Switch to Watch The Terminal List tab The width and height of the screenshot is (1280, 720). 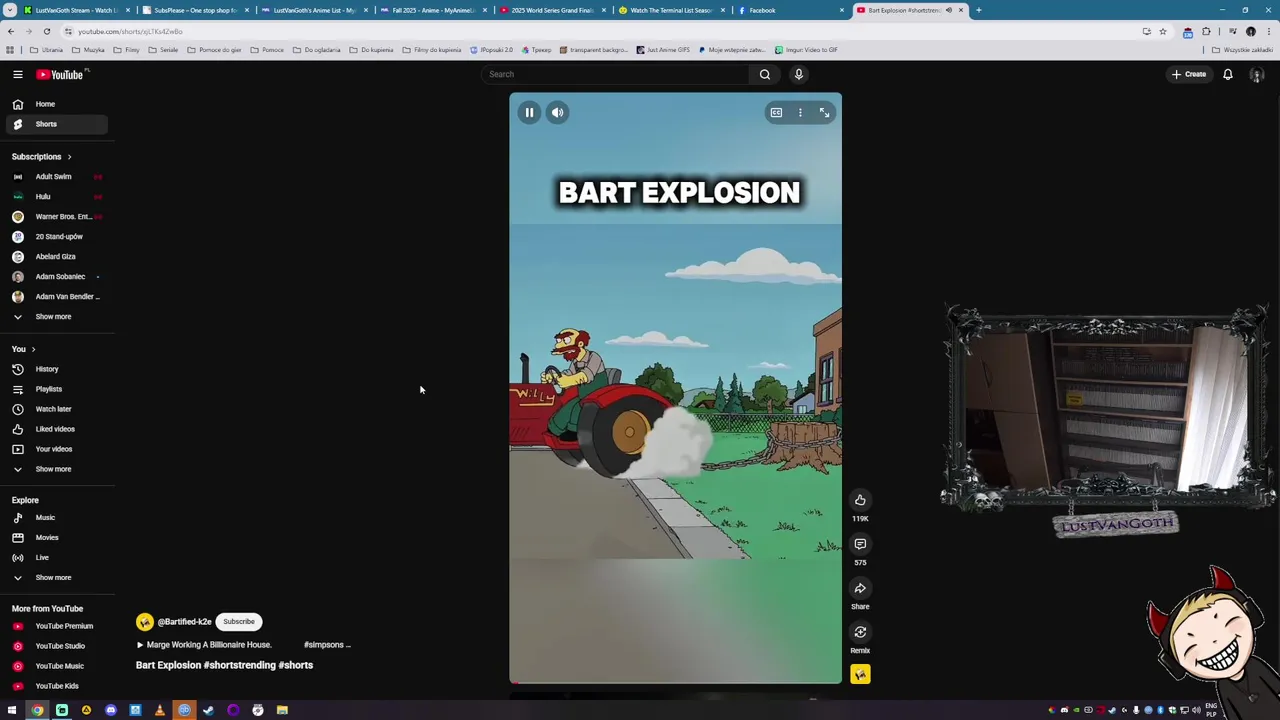pyautogui.click(x=670, y=10)
